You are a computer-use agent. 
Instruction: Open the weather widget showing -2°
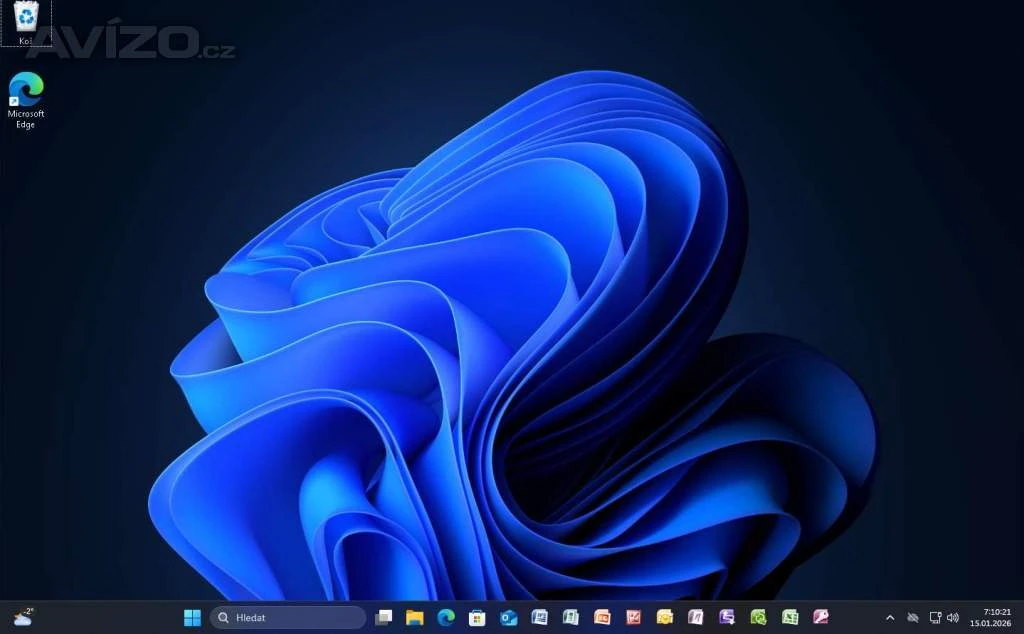coord(23,617)
